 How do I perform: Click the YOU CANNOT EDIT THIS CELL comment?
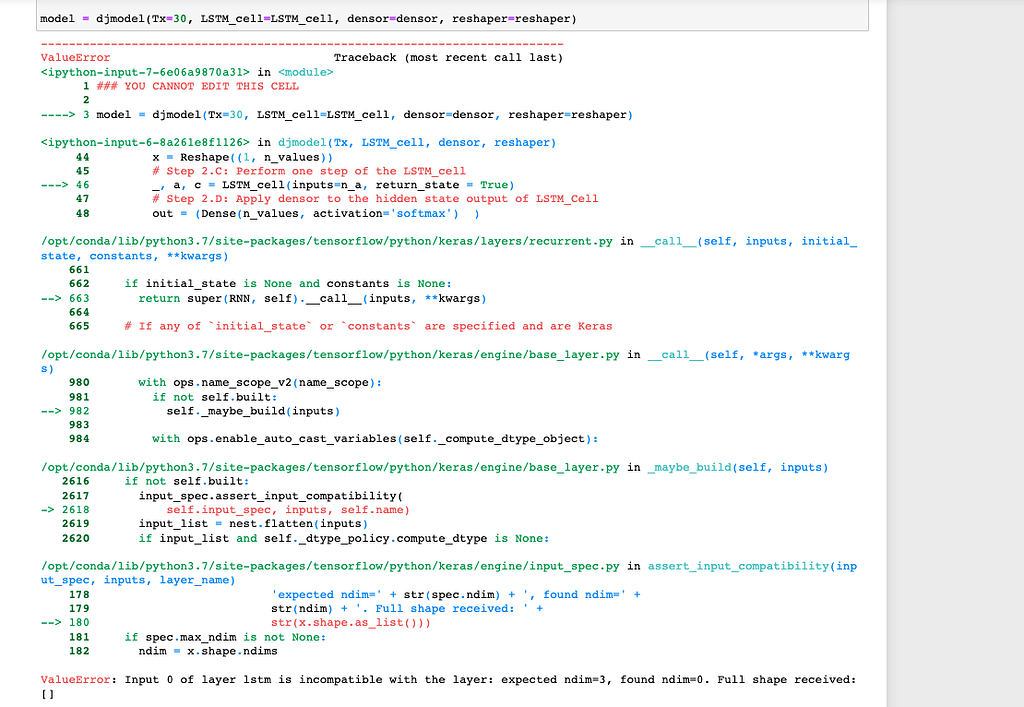pyautogui.click(x=200, y=85)
